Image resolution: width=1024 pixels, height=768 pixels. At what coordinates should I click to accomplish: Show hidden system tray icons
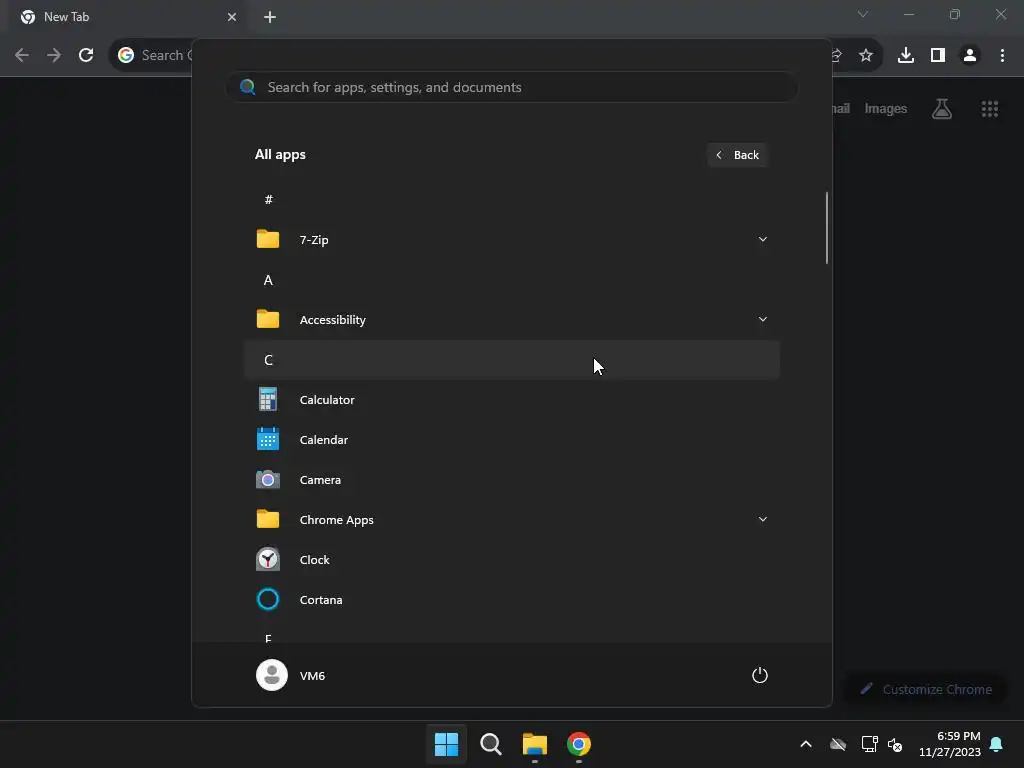tap(806, 744)
